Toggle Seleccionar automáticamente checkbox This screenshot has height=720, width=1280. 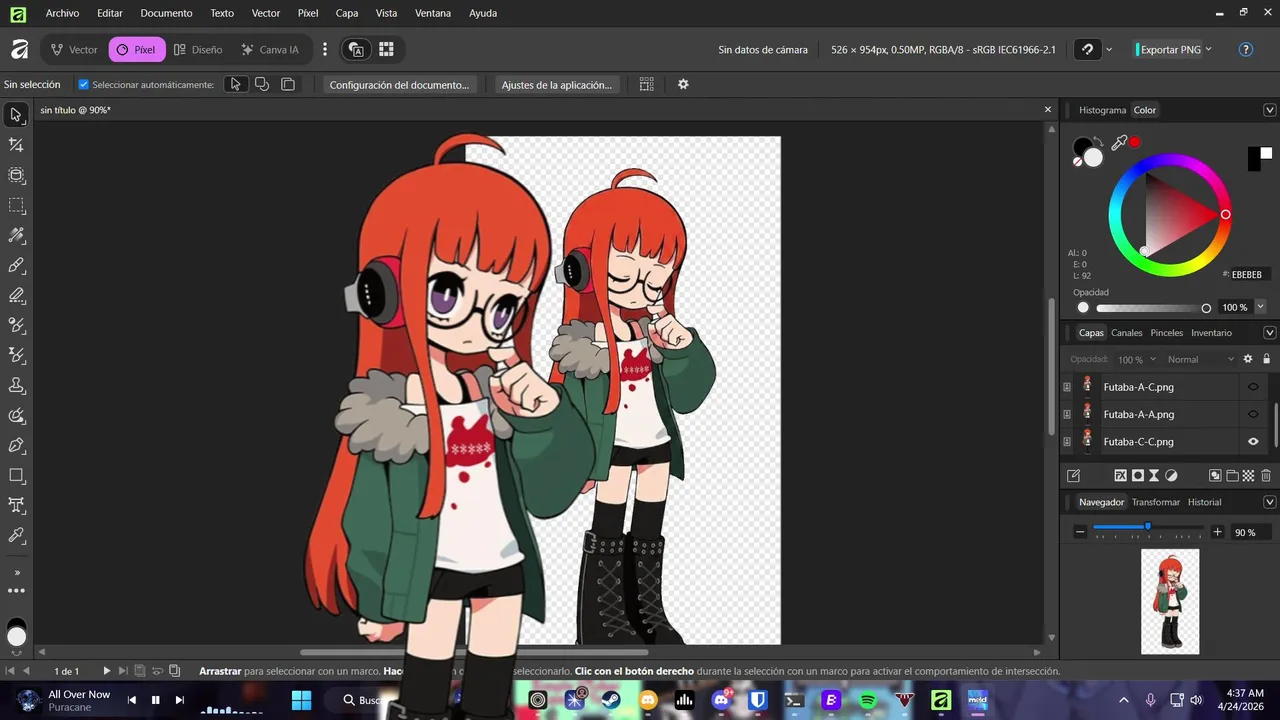pyautogui.click(x=84, y=85)
